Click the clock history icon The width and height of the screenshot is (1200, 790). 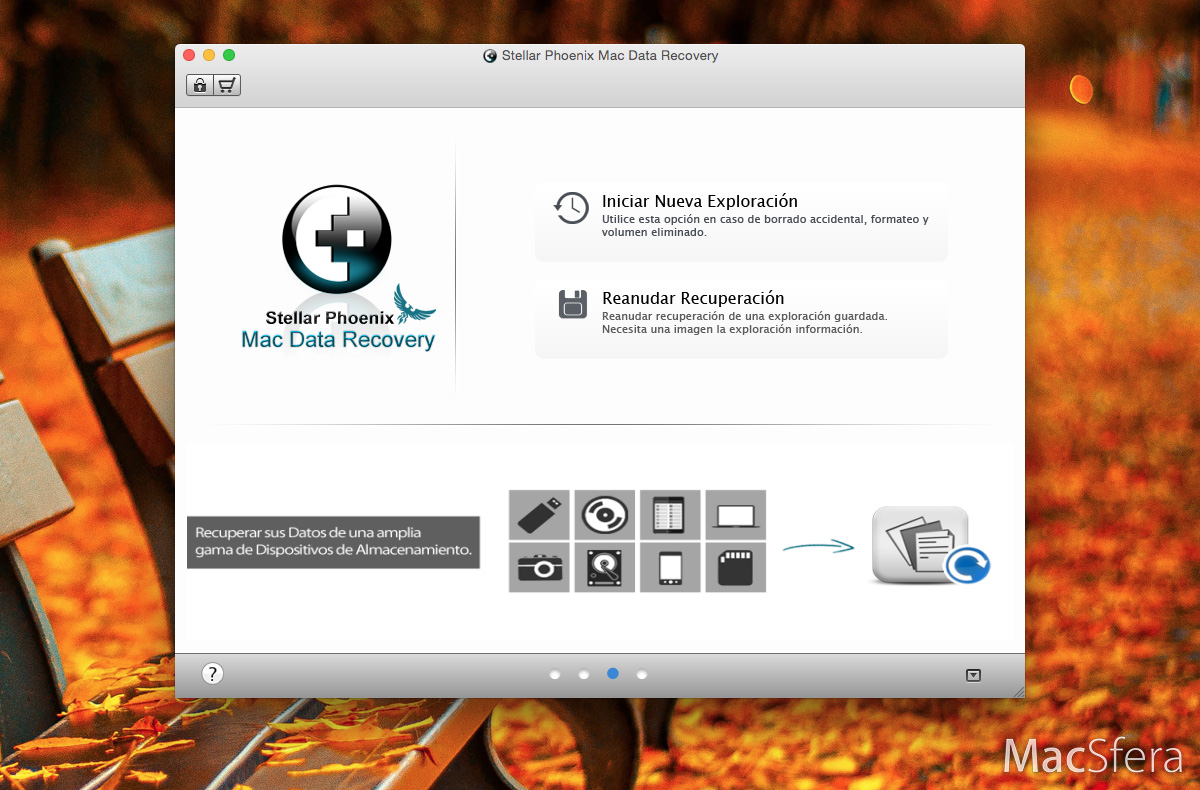(x=572, y=207)
